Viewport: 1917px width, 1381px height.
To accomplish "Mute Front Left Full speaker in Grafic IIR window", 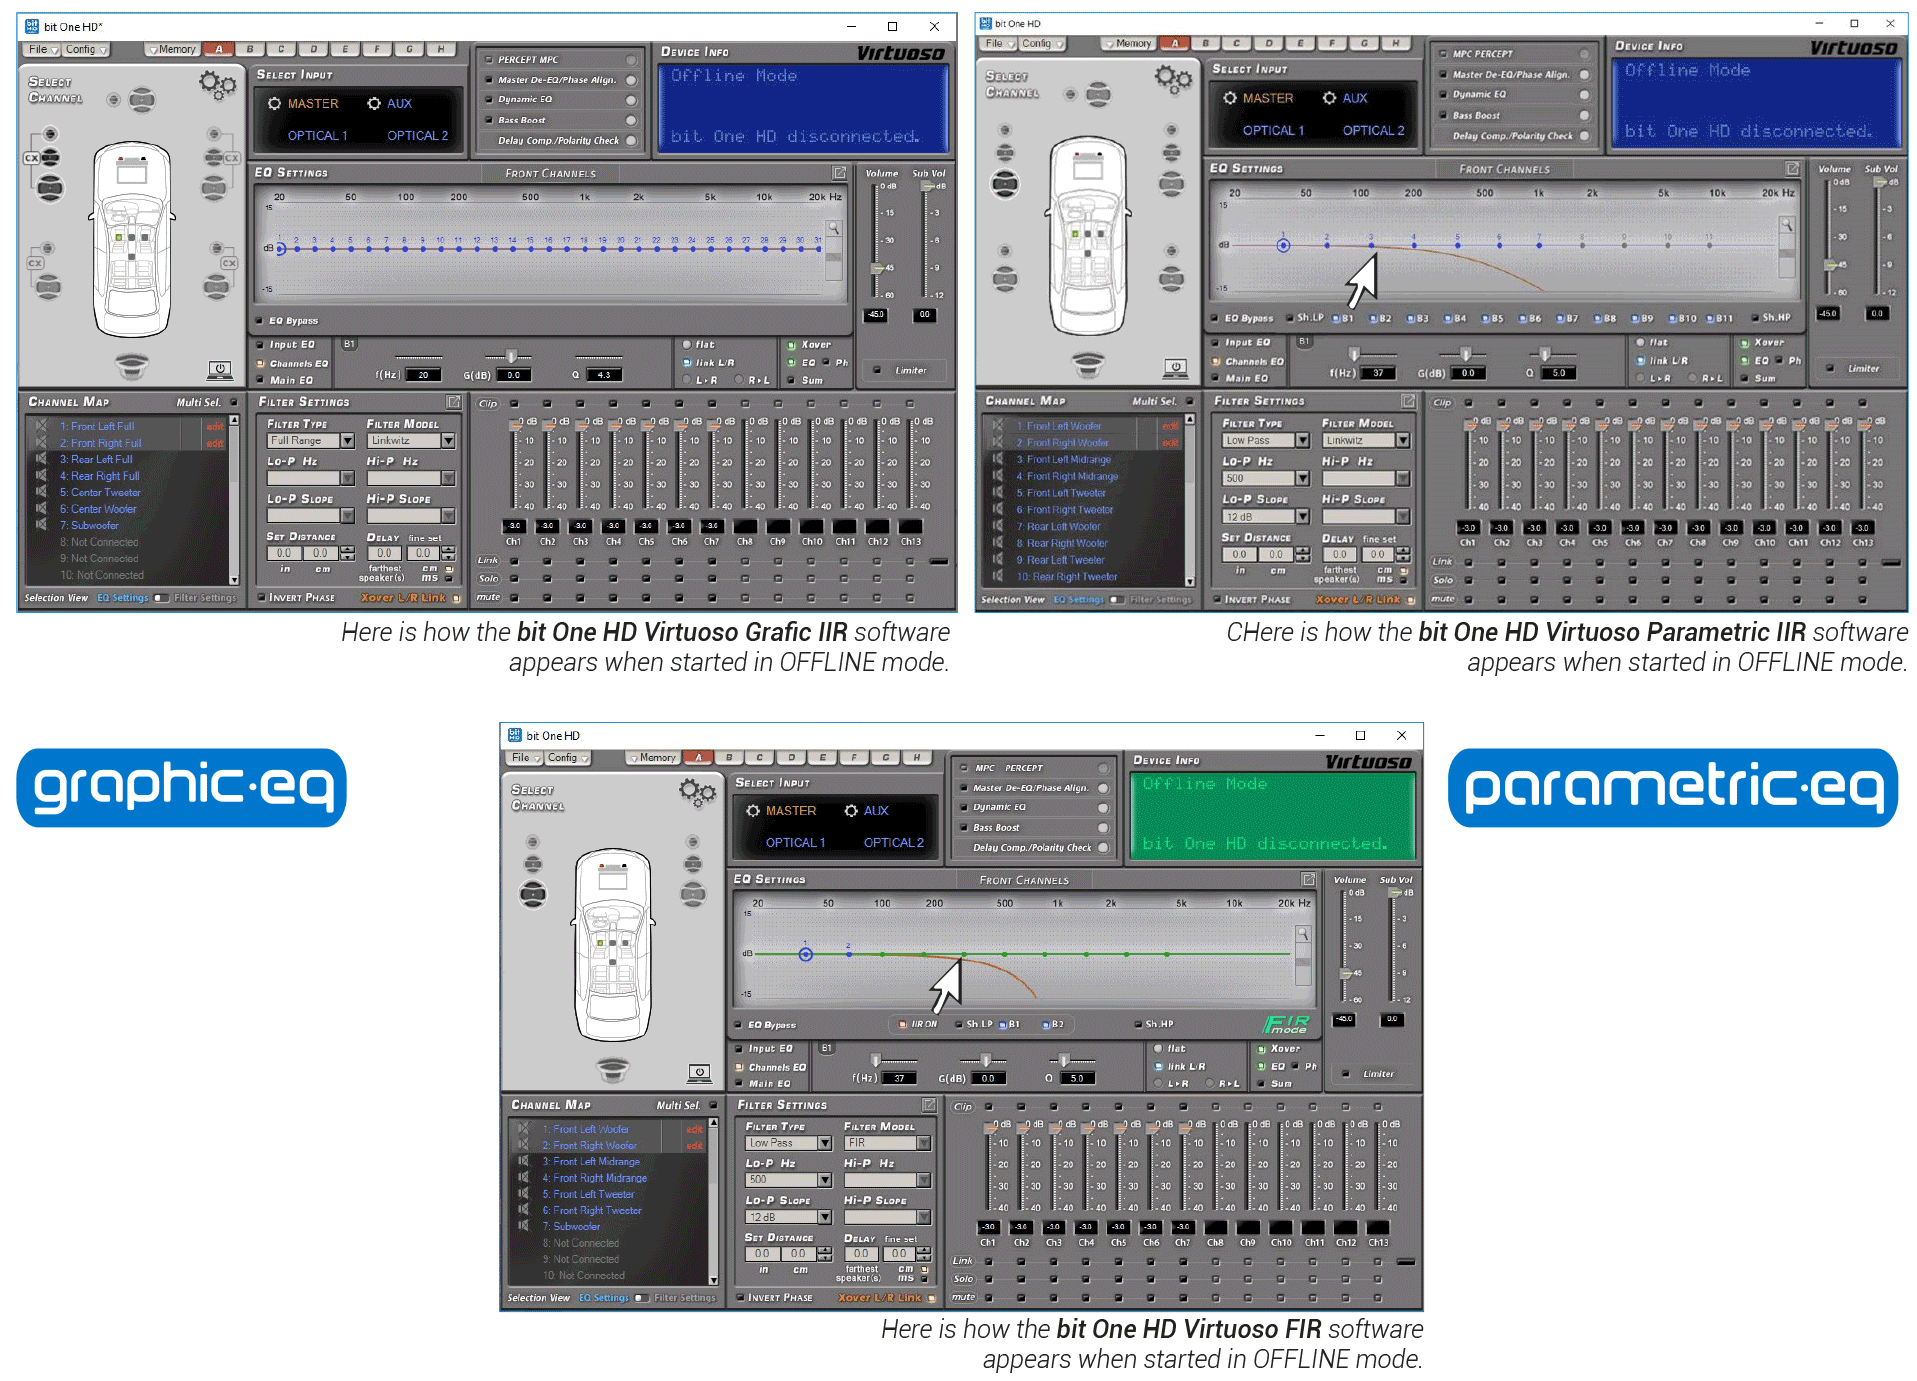I will 41,426.
